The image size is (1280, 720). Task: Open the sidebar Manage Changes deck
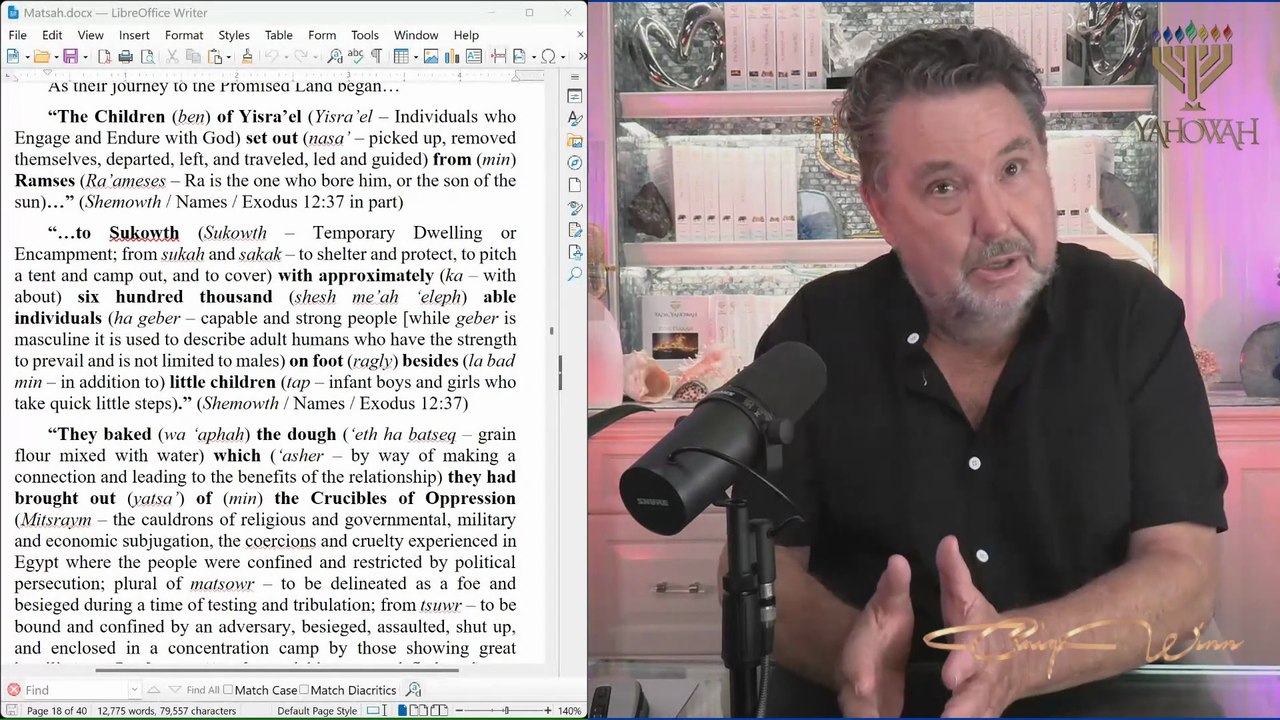coord(574,230)
